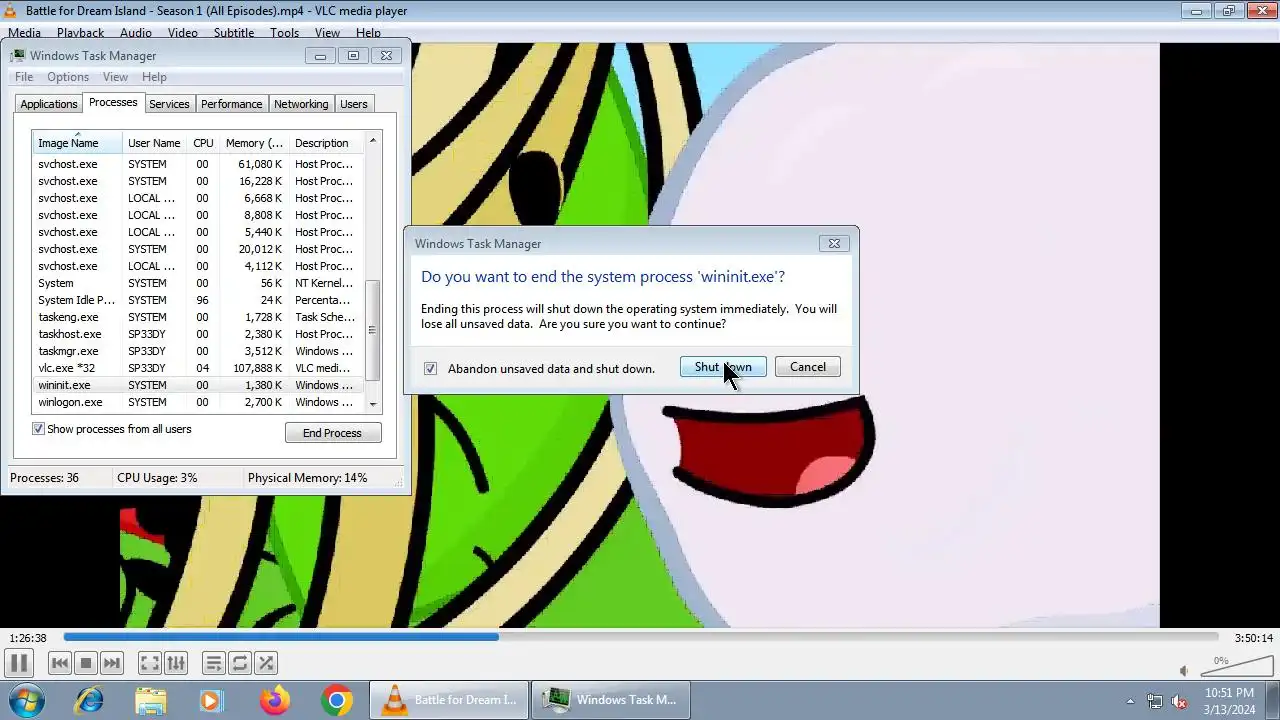Toggle VLC random shuffle button
The image size is (1280, 720).
pyautogui.click(x=265, y=663)
